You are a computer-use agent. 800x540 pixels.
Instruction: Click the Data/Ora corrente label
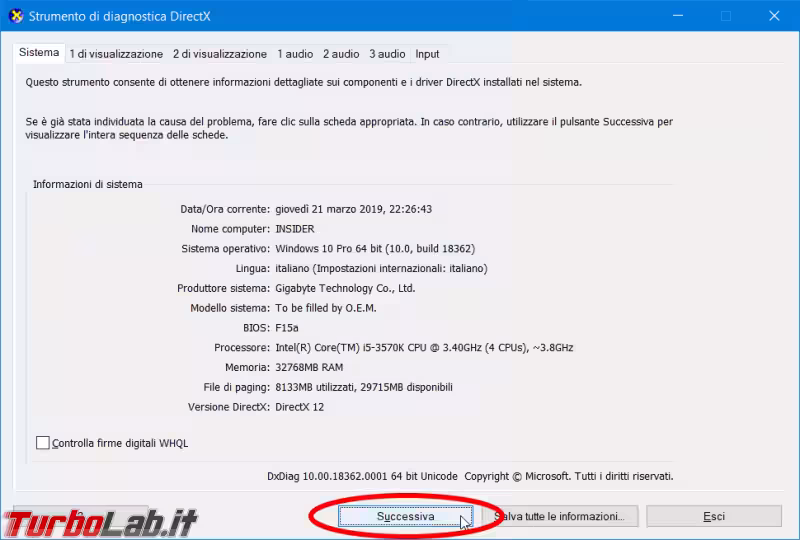click(225, 209)
